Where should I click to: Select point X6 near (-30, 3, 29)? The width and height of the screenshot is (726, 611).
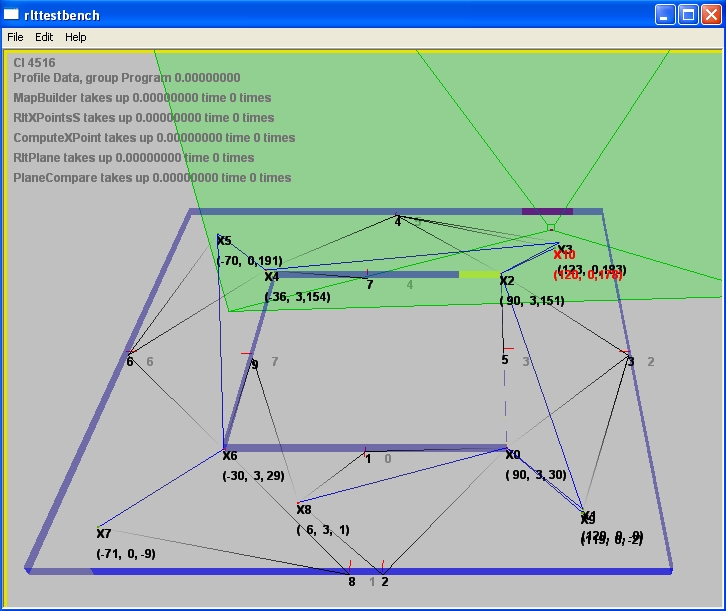click(x=229, y=455)
